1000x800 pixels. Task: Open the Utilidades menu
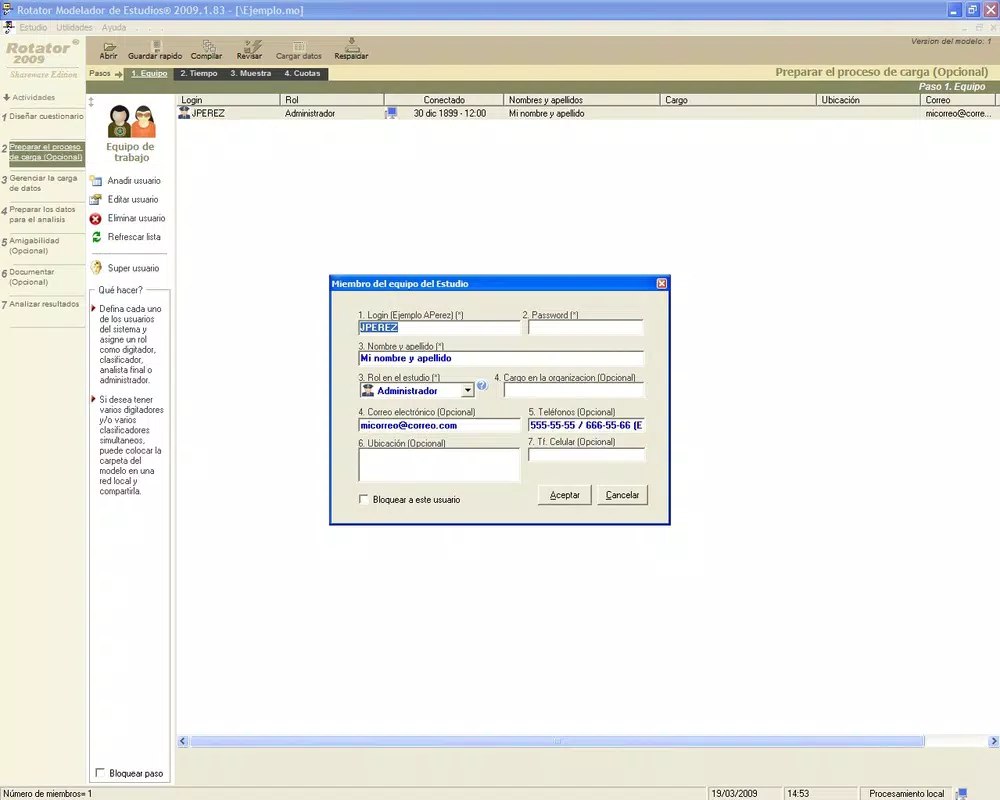pos(74,27)
